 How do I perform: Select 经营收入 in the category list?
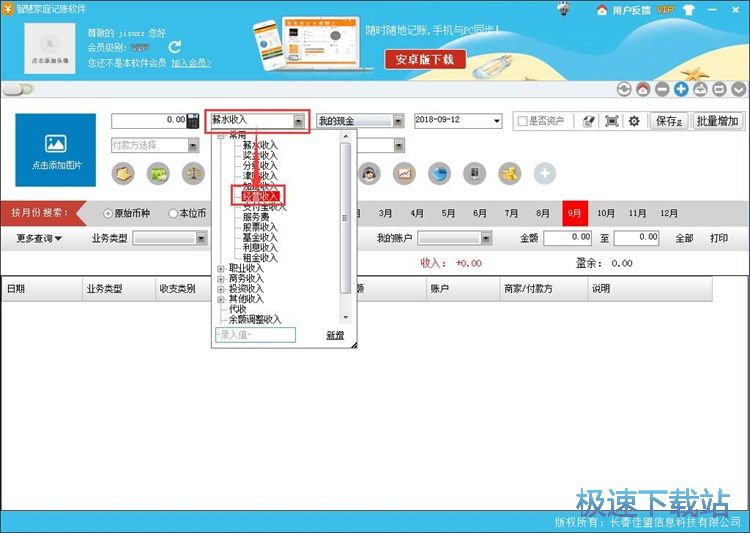260,196
